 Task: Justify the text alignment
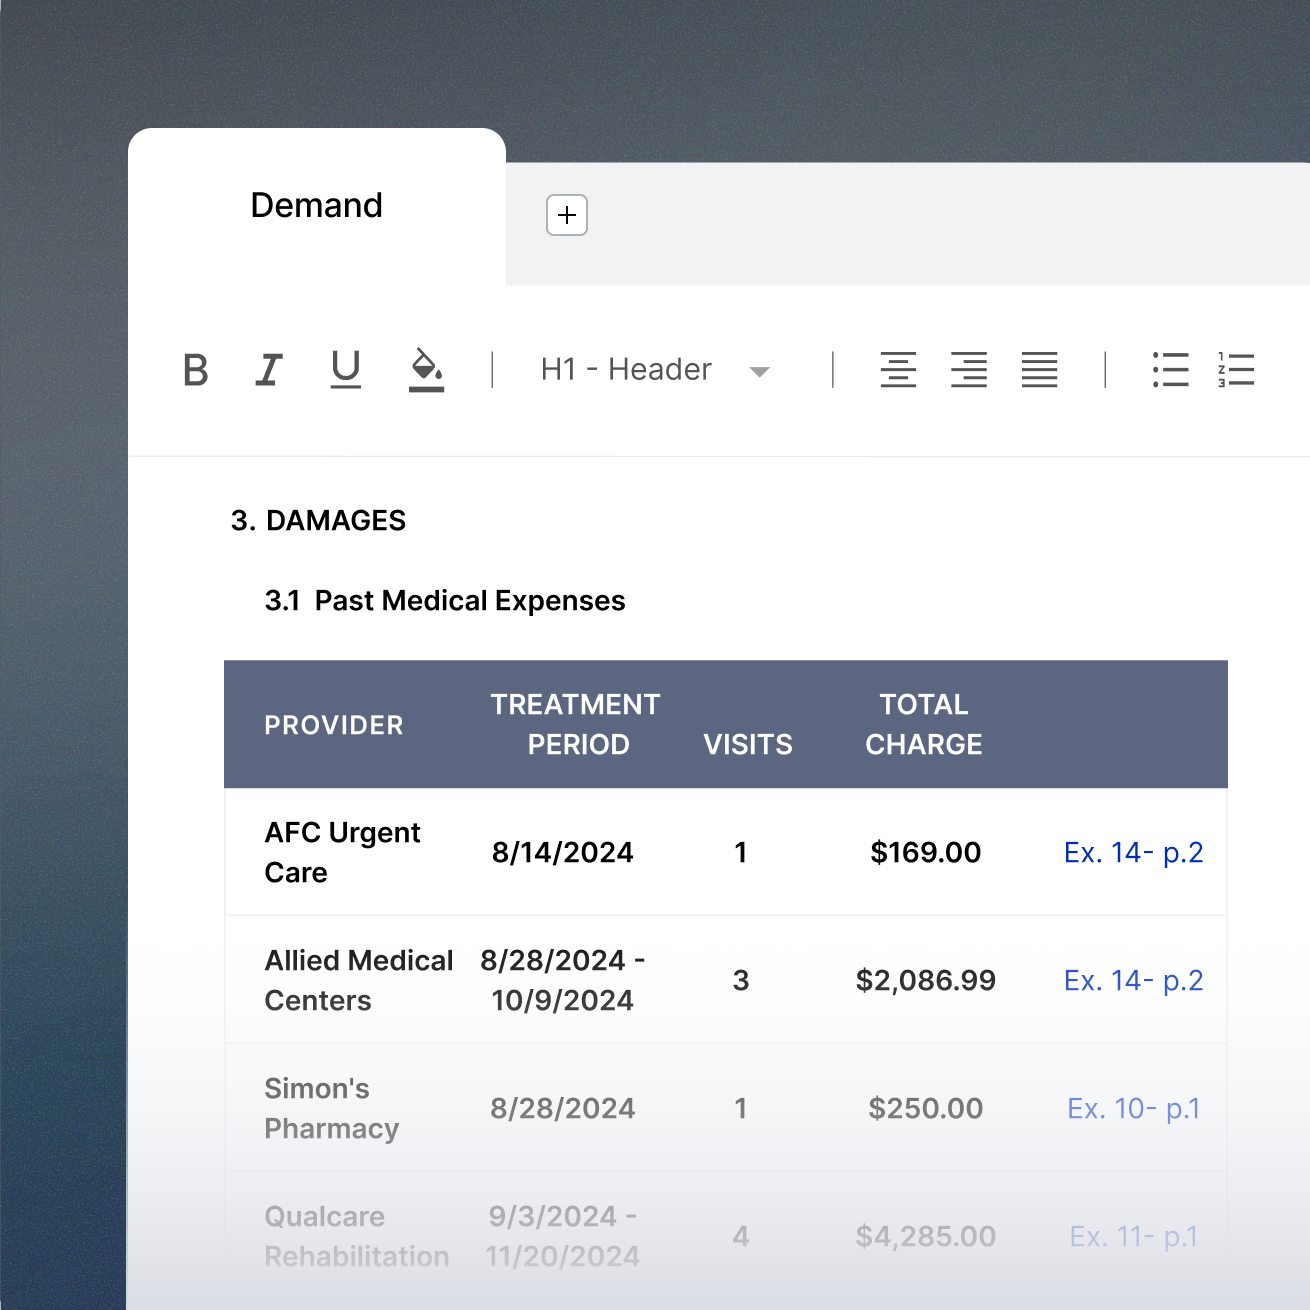pos(1040,370)
